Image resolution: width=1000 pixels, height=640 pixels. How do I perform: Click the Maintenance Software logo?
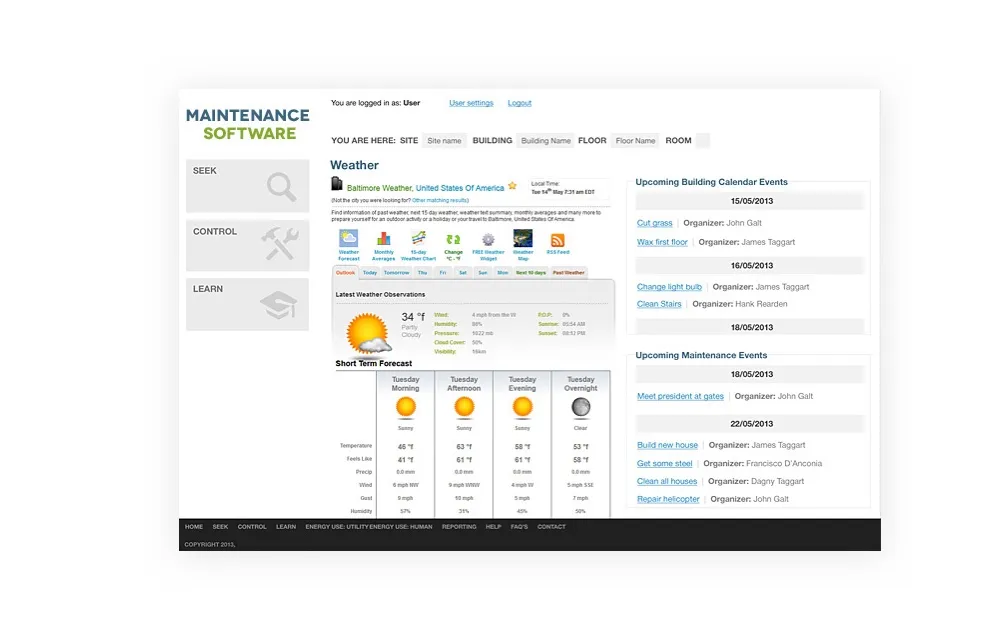(x=247, y=124)
